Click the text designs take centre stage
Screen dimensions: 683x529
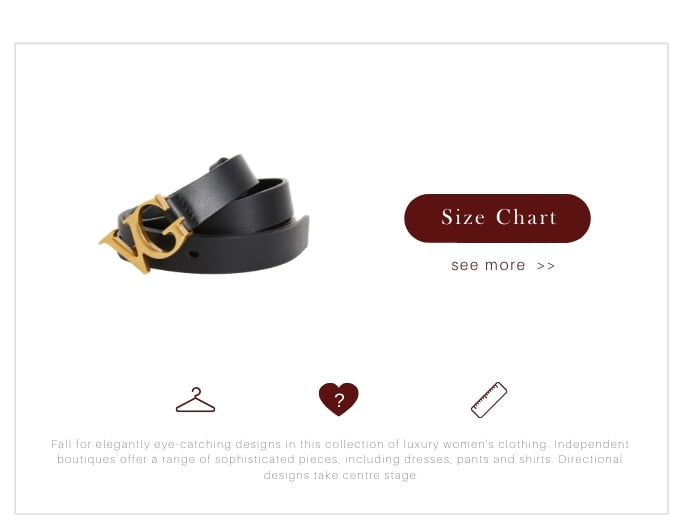(340, 475)
